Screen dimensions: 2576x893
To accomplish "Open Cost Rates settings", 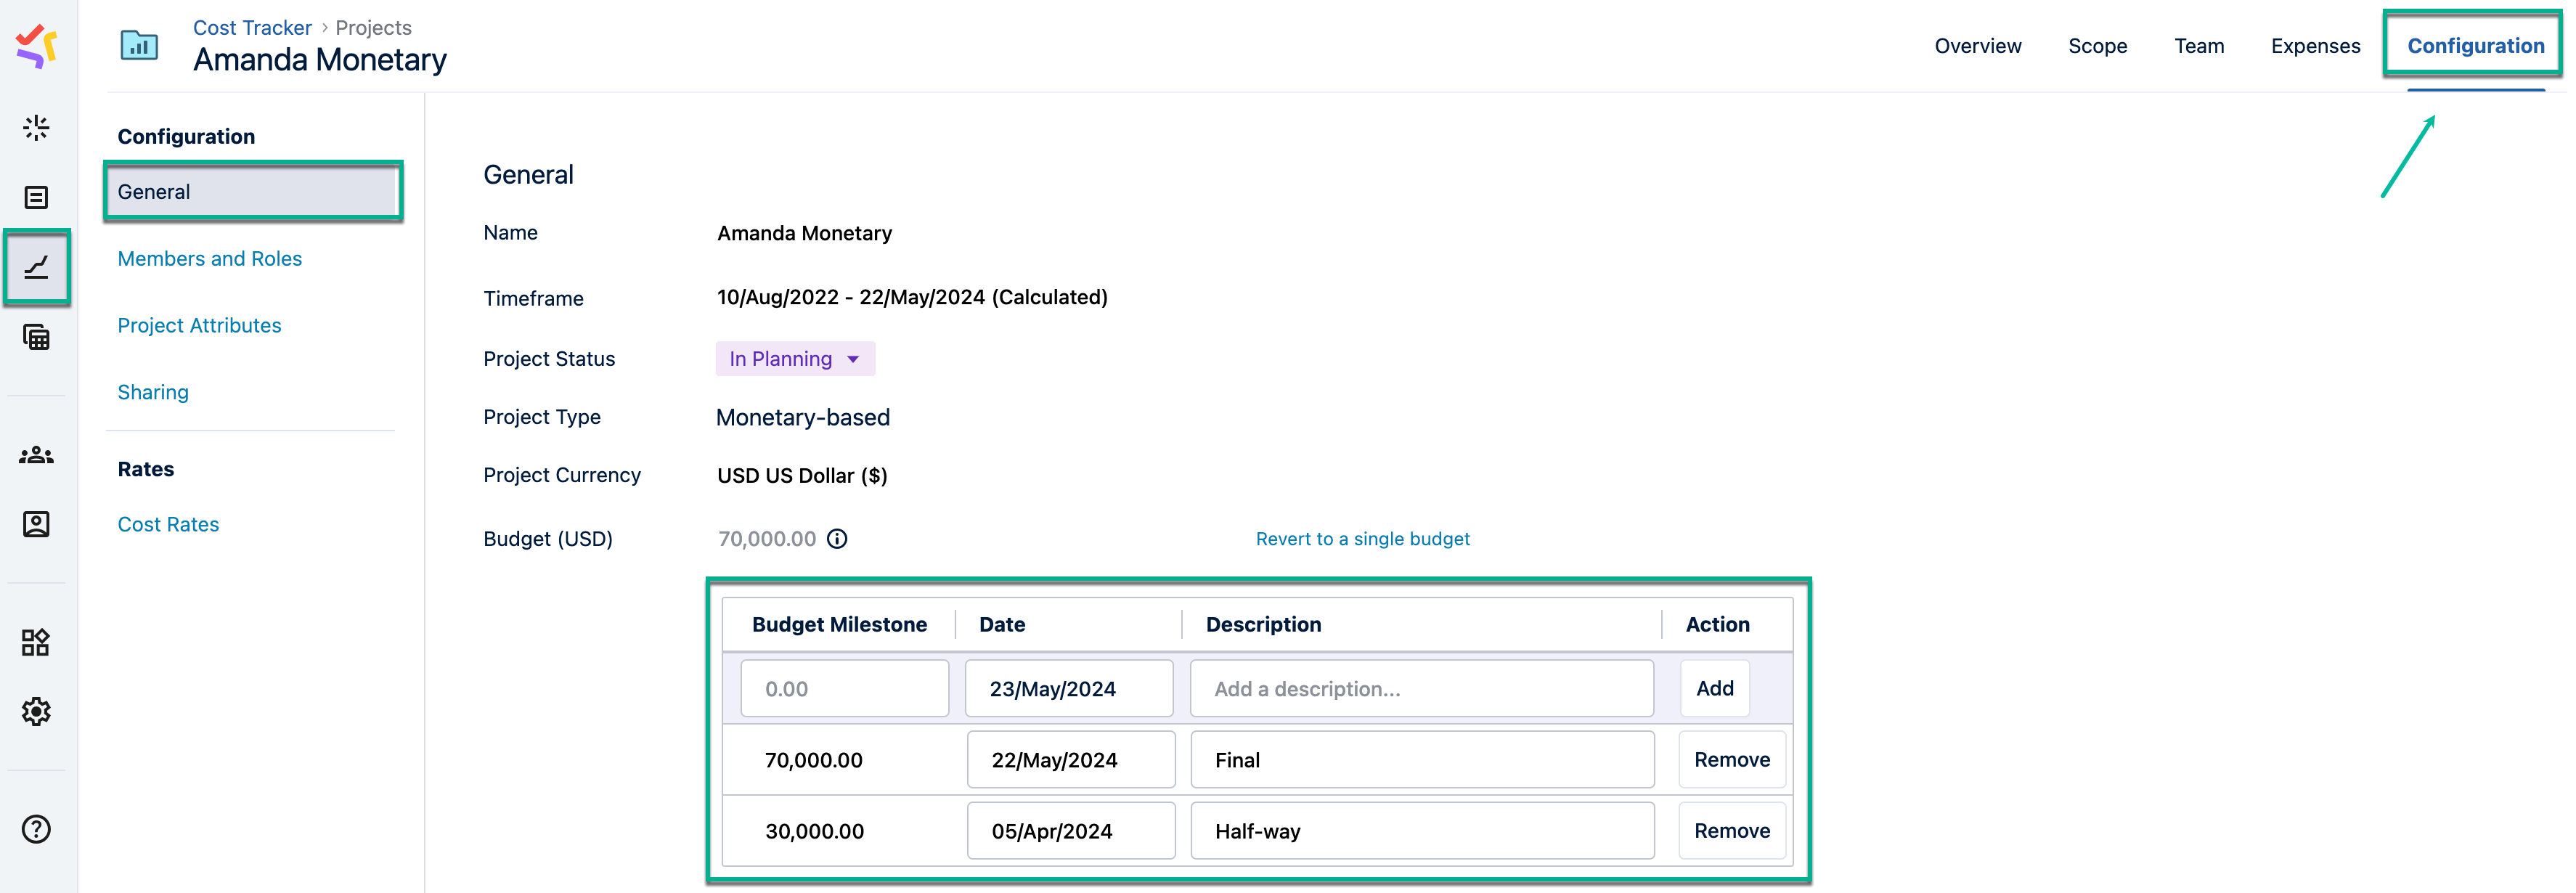I will [x=168, y=523].
